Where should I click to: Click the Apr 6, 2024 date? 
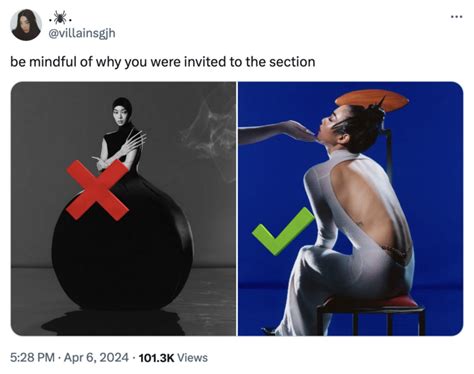[96, 358]
